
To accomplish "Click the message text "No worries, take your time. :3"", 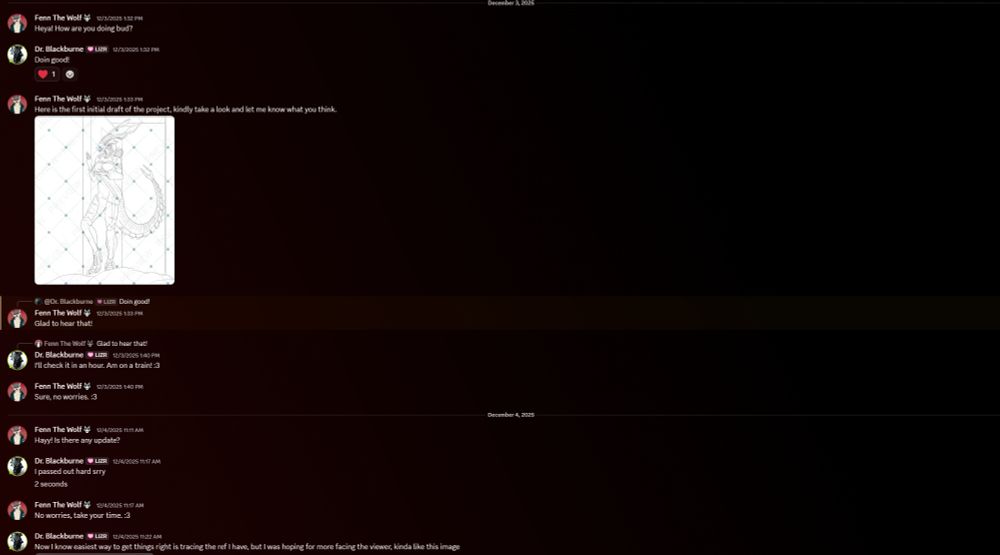I will (x=82, y=515).
